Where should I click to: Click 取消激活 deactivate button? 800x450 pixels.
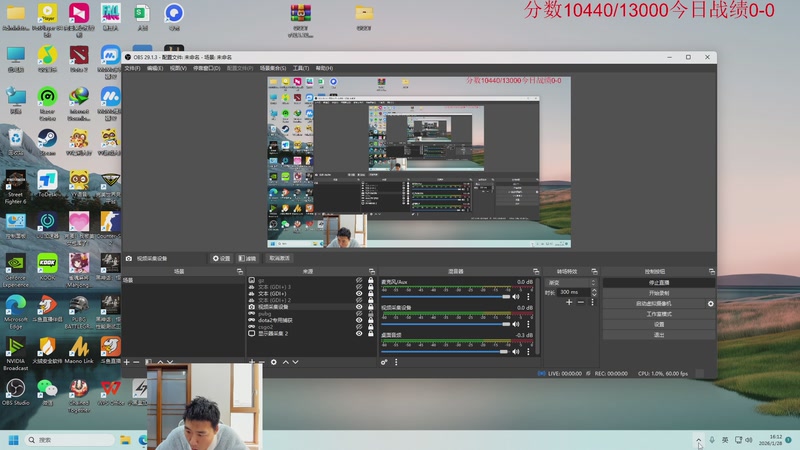tap(279, 259)
